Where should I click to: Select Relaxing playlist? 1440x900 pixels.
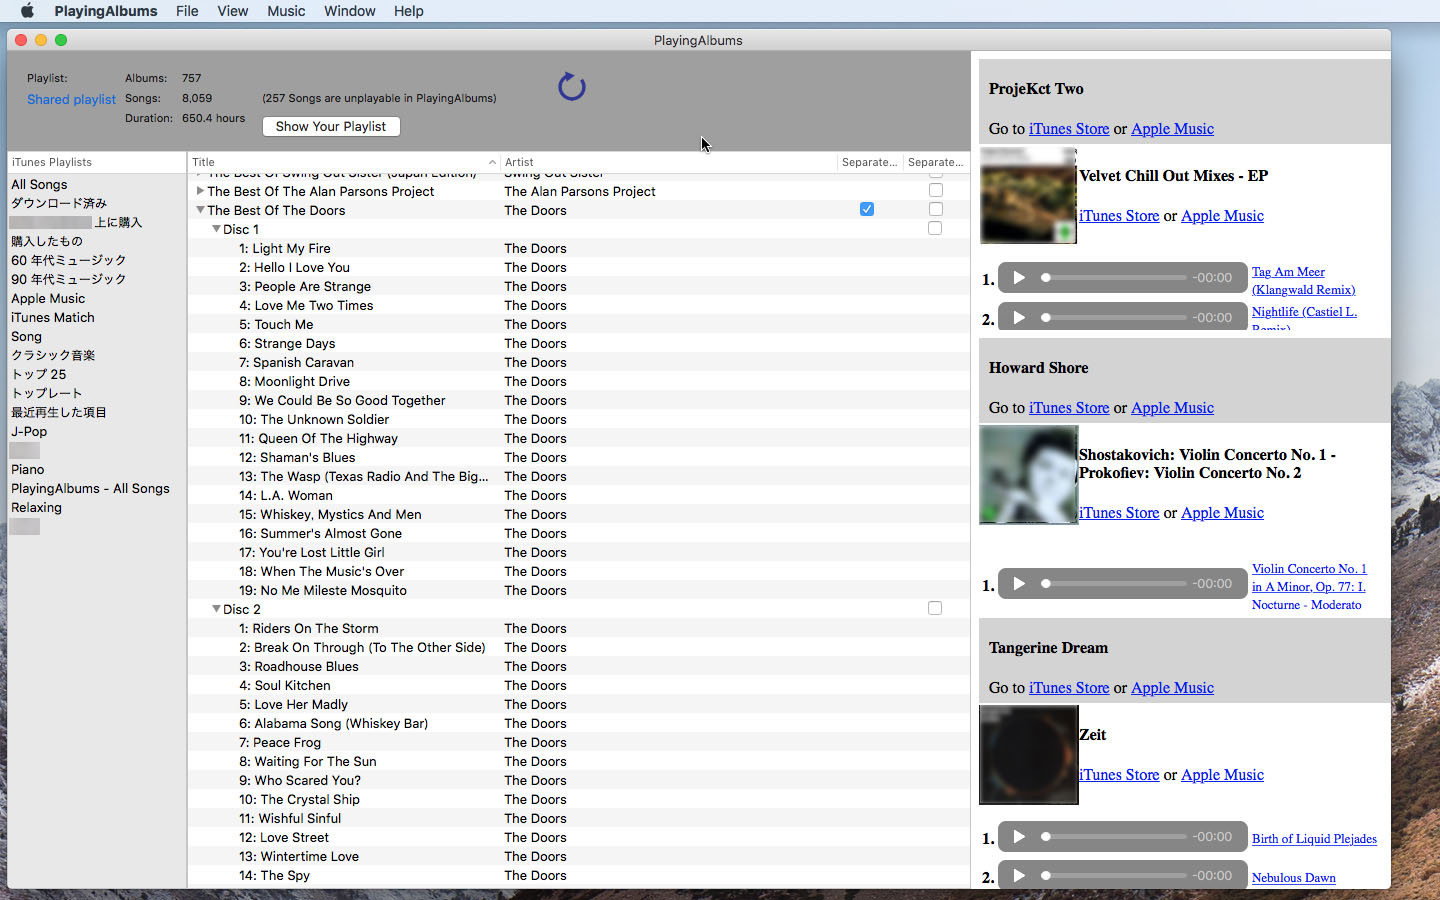(x=96, y=507)
